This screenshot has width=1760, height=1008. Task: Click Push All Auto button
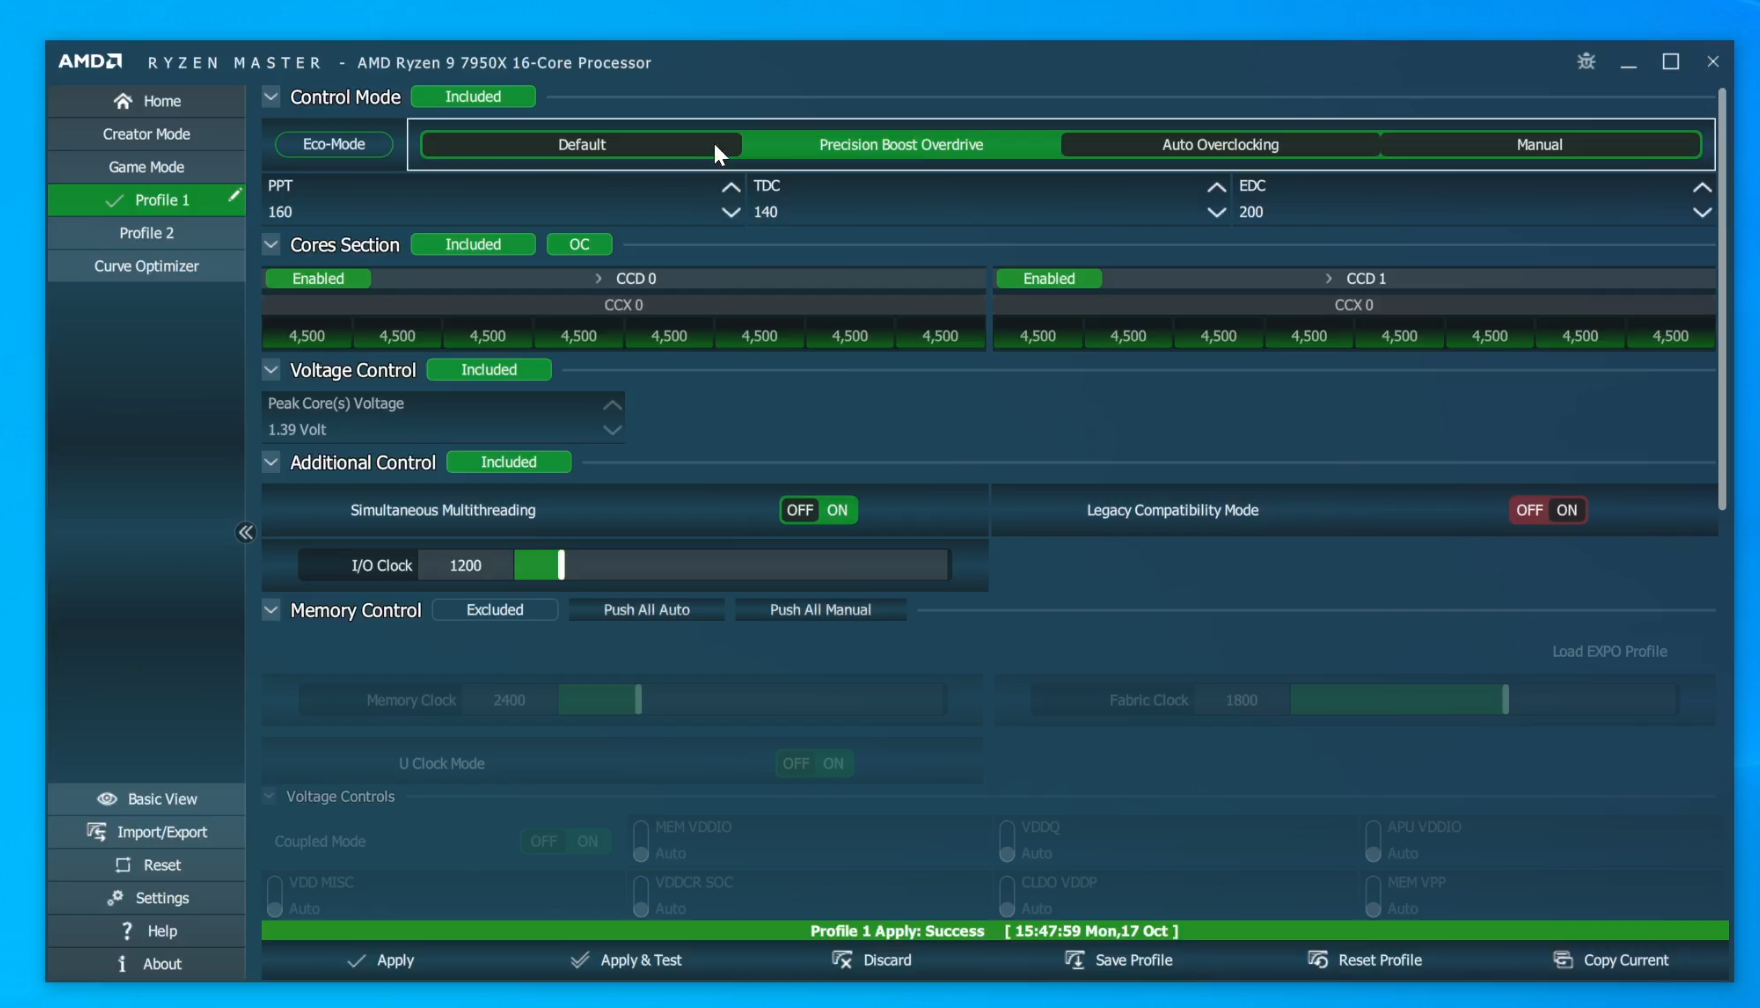coord(646,610)
